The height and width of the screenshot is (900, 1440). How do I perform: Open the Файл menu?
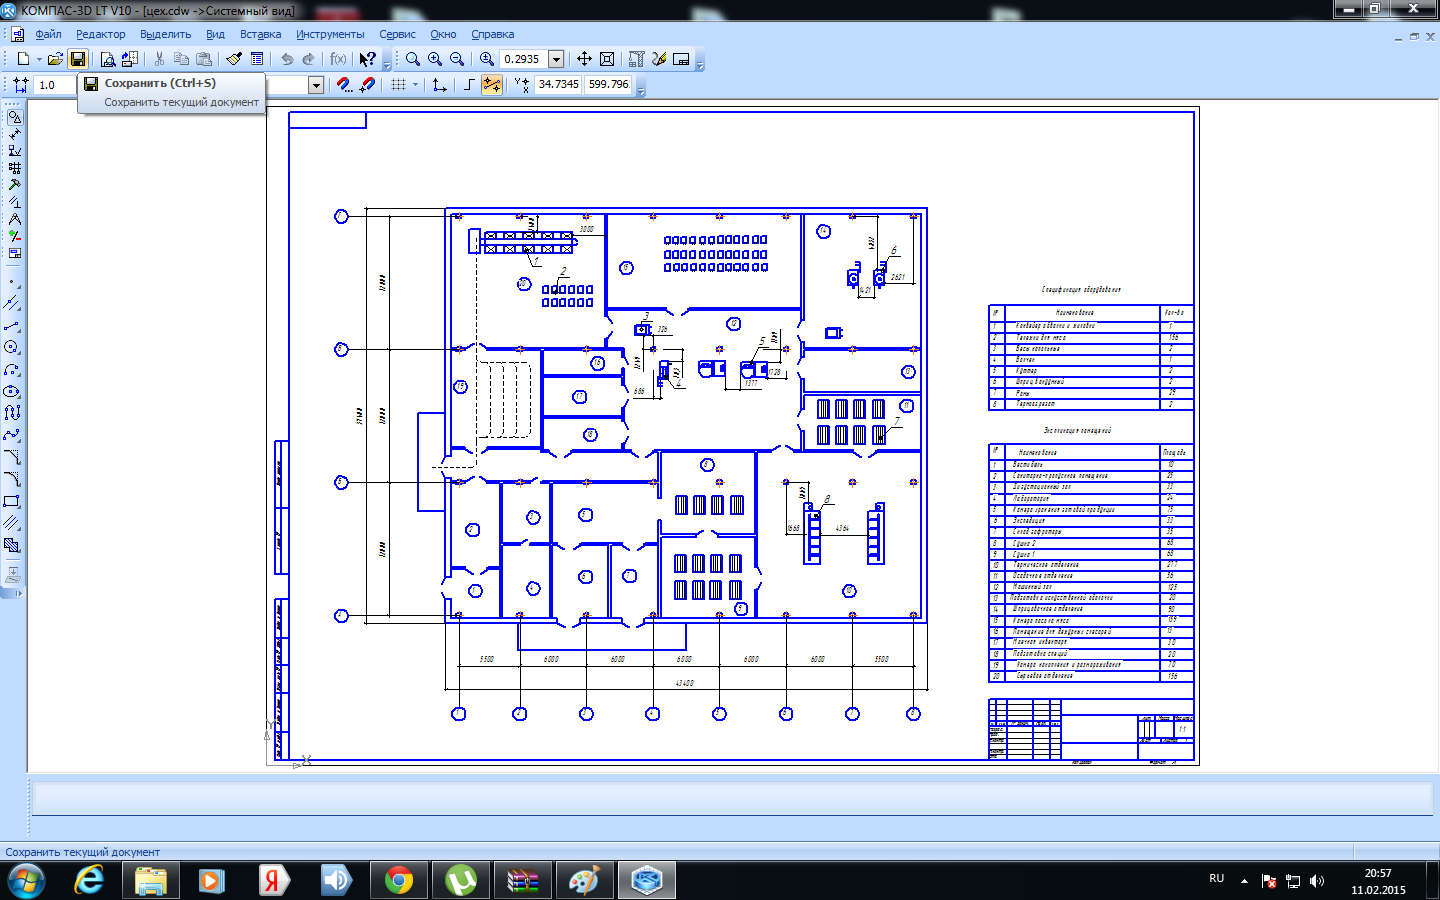[48, 34]
